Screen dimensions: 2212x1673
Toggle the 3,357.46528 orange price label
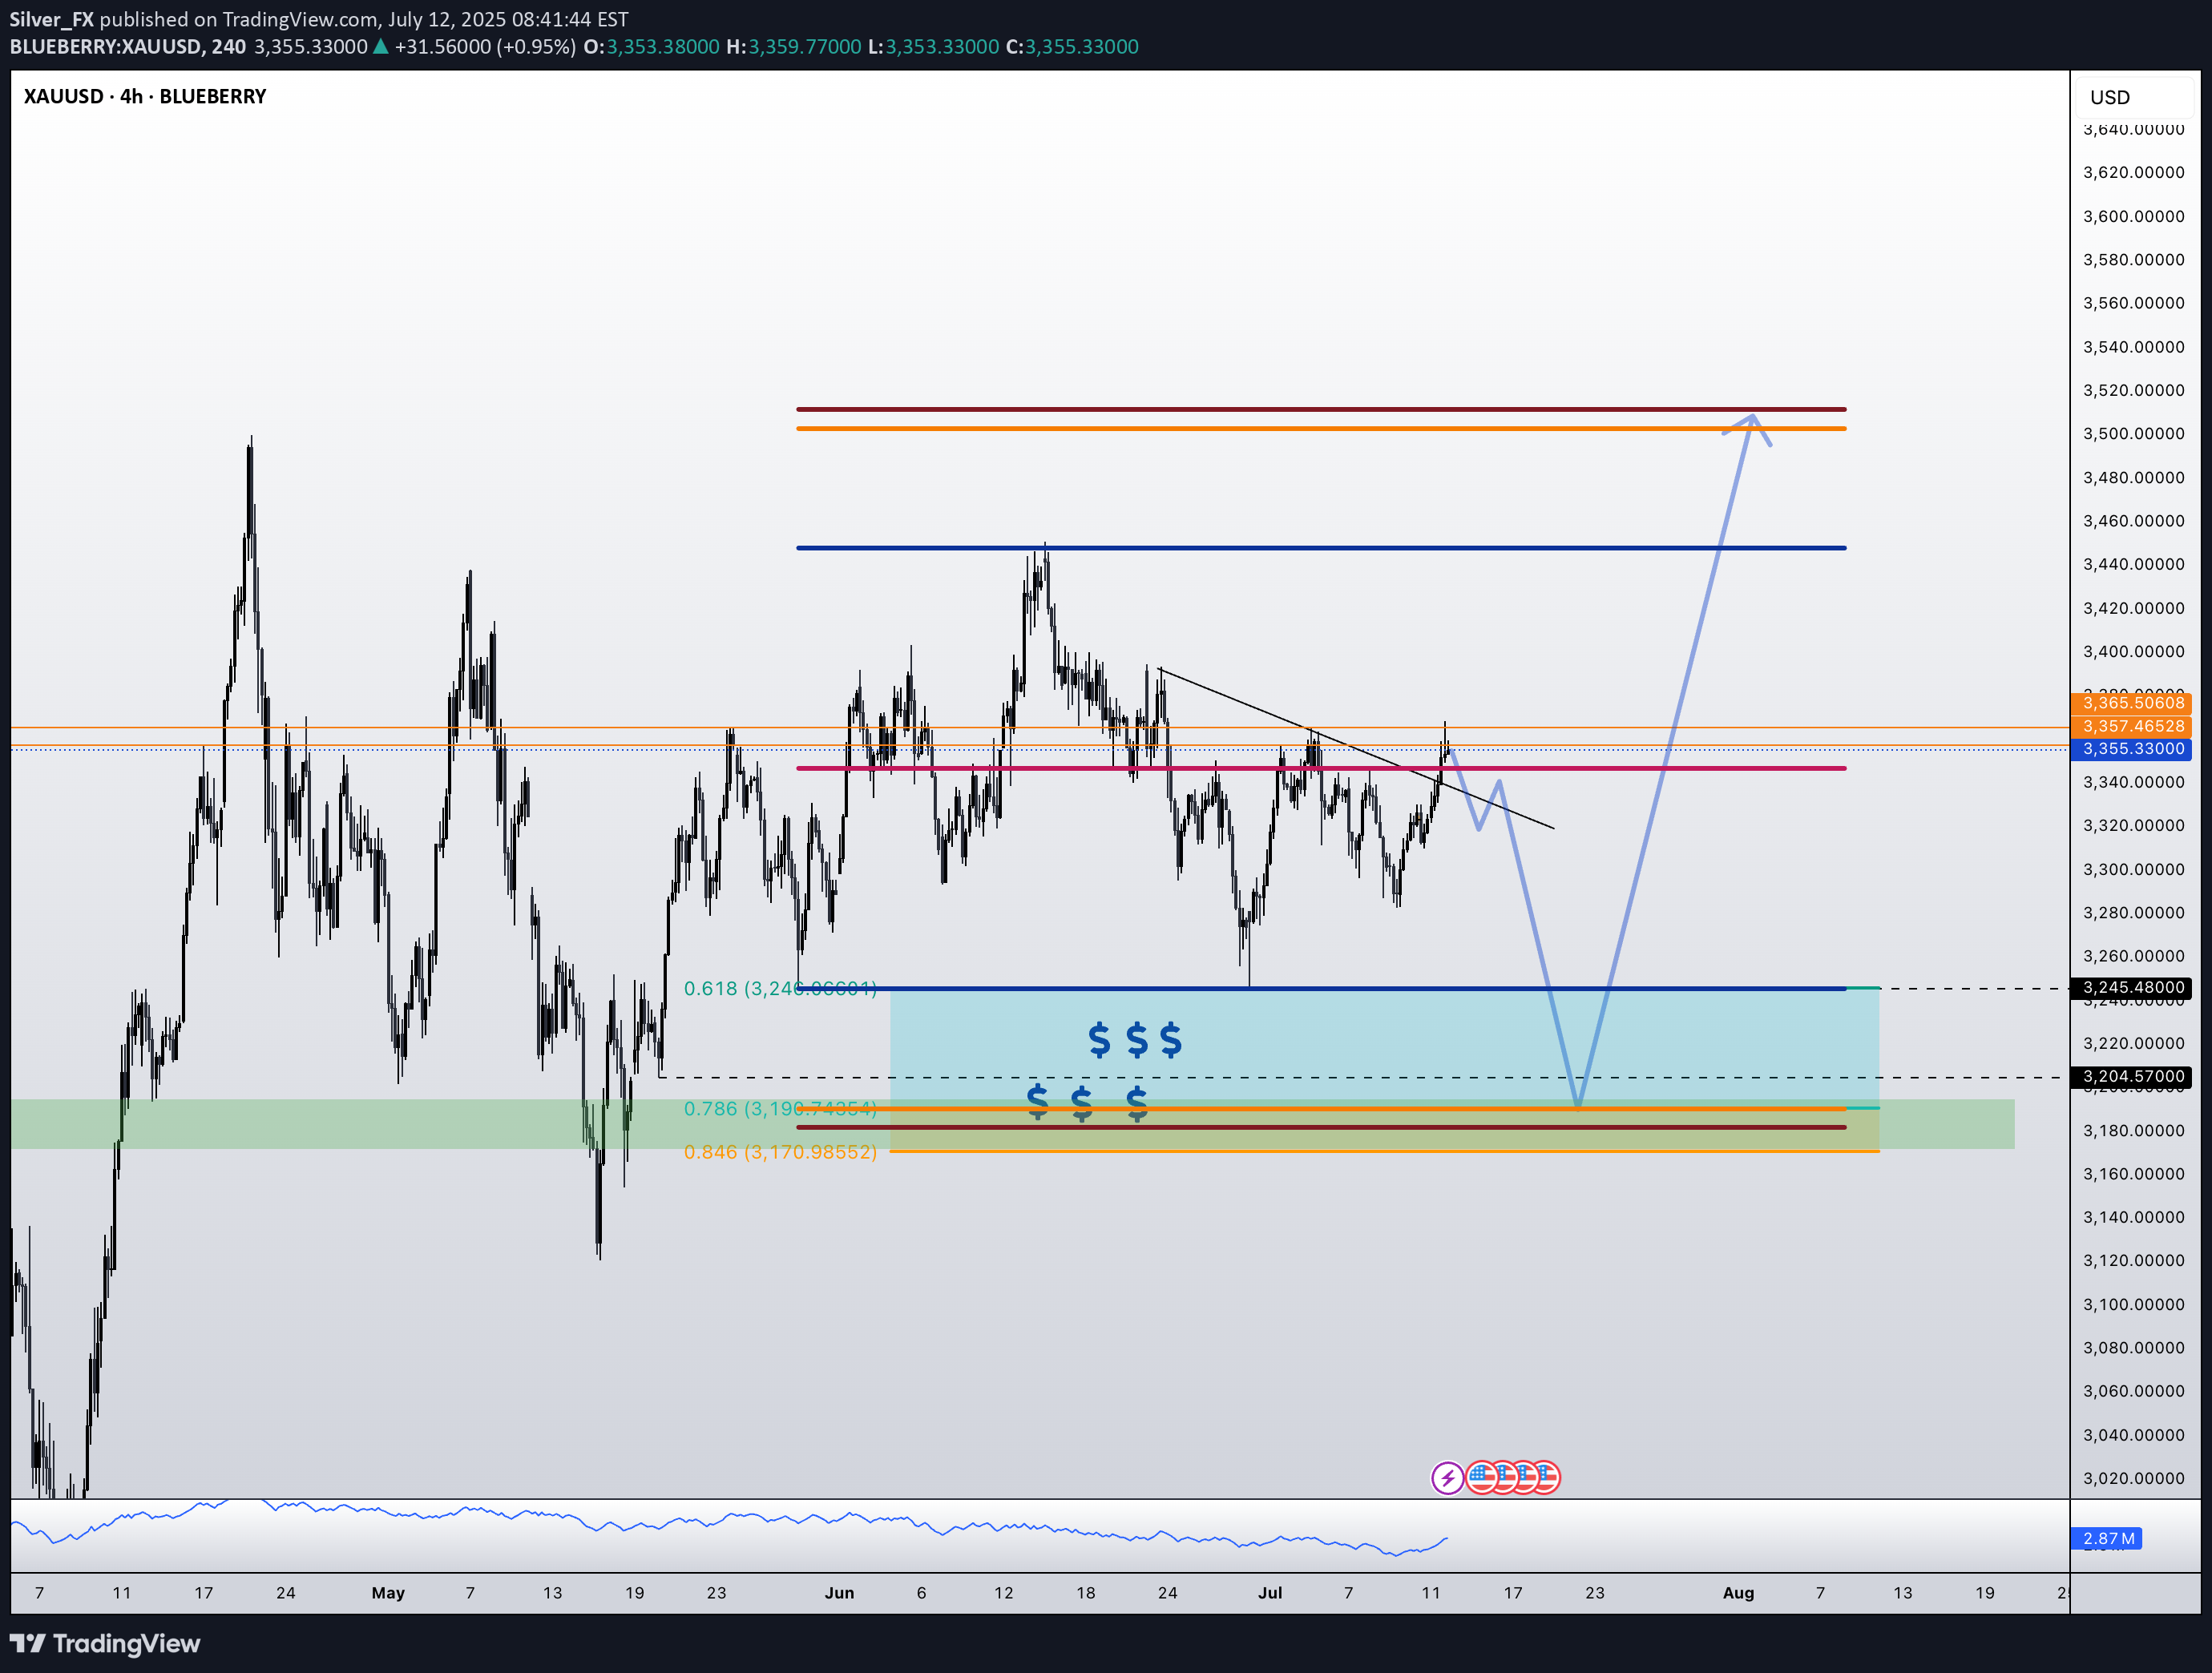2133,727
